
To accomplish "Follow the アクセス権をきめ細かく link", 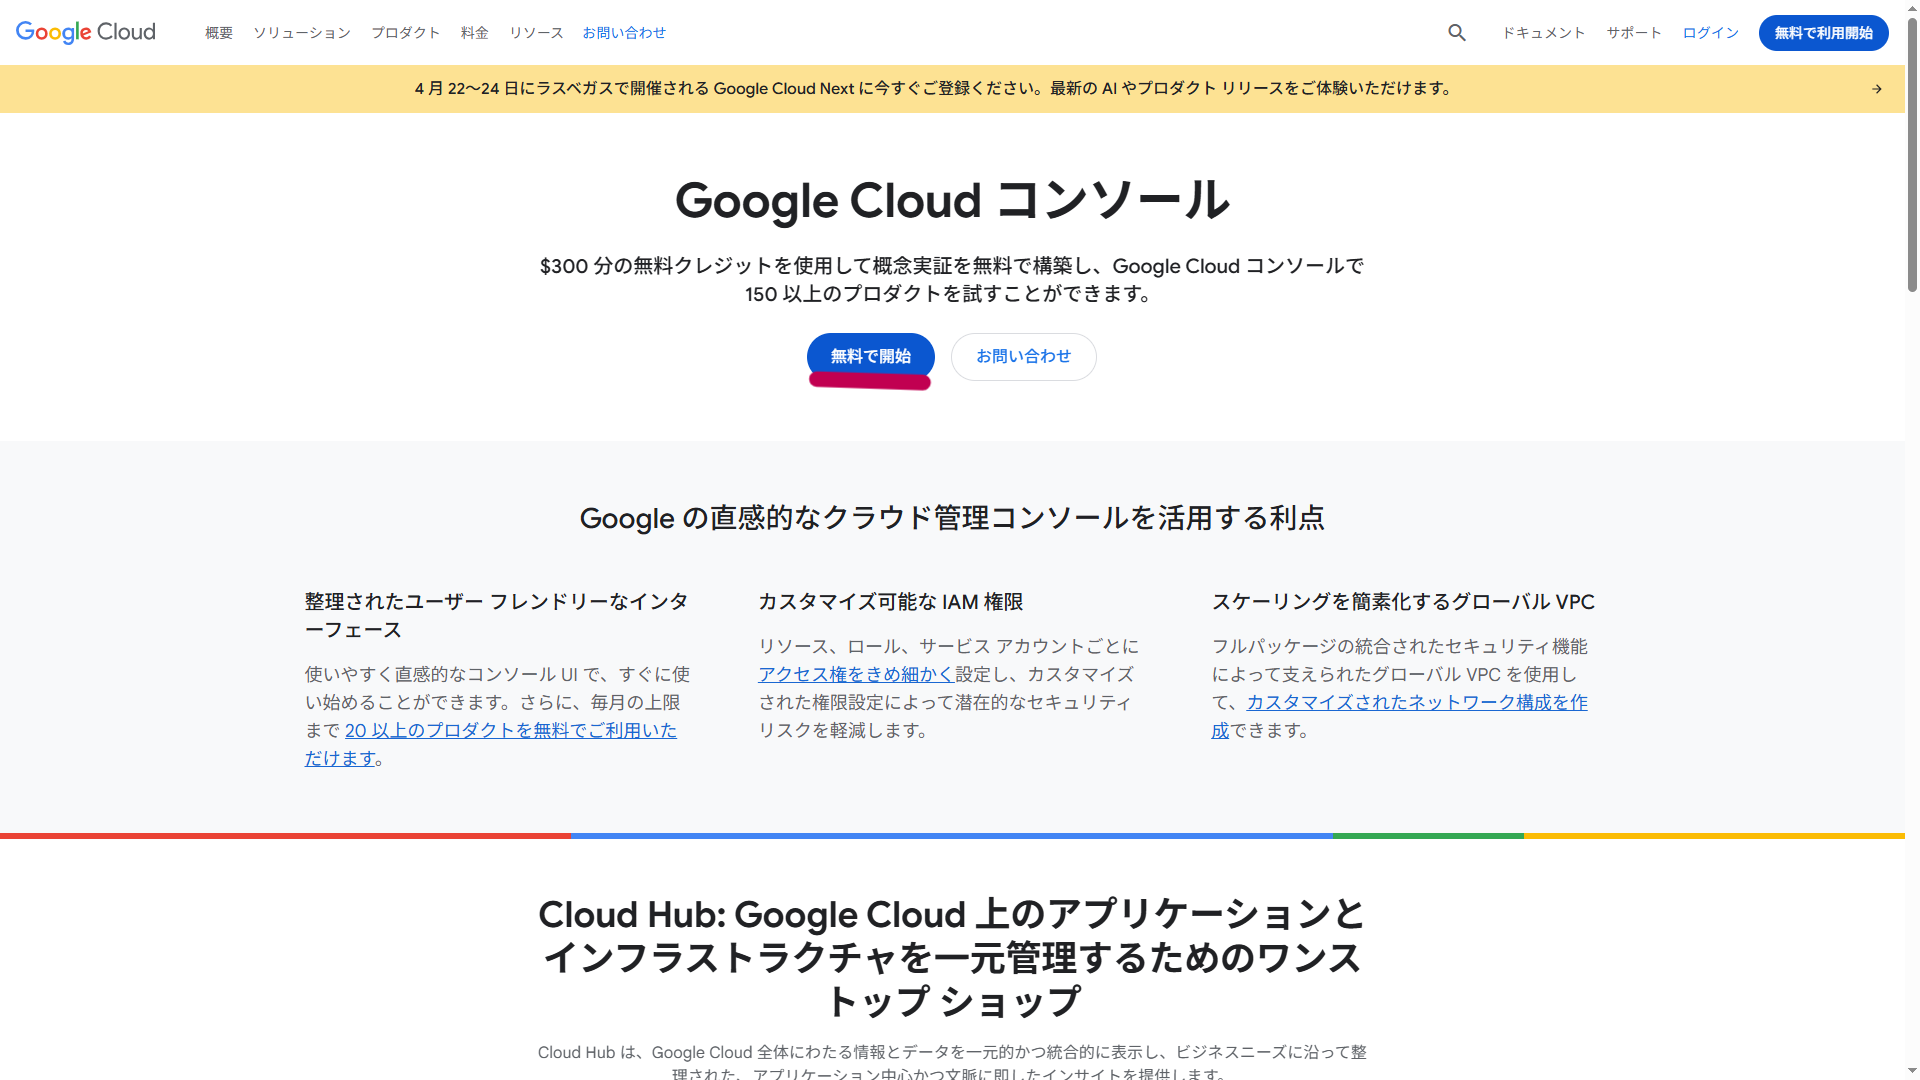I will point(856,675).
